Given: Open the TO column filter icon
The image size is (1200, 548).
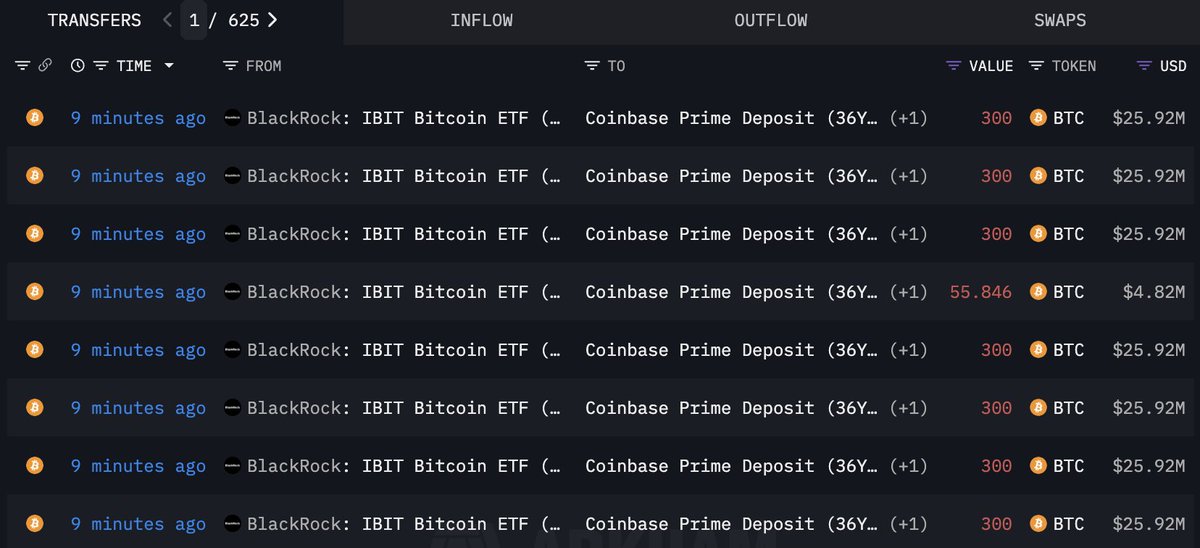Looking at the screenshot, I should (593, 66).
